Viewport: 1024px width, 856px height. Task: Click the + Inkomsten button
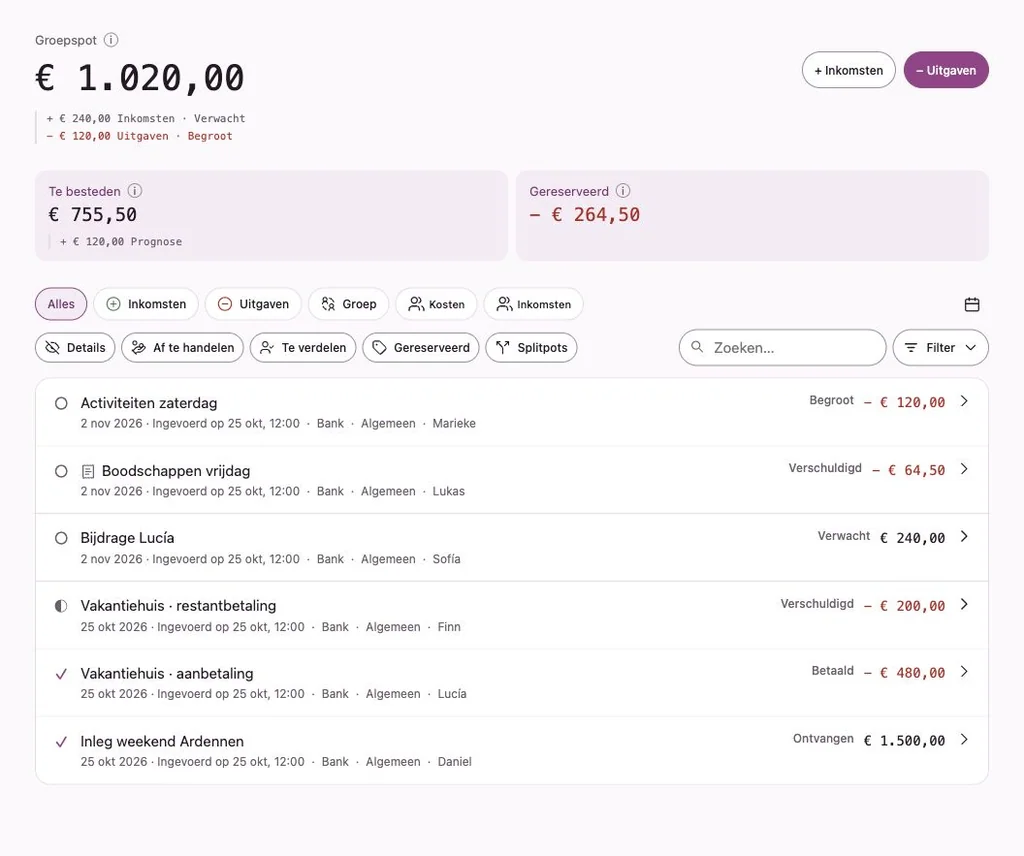[848, 70]
